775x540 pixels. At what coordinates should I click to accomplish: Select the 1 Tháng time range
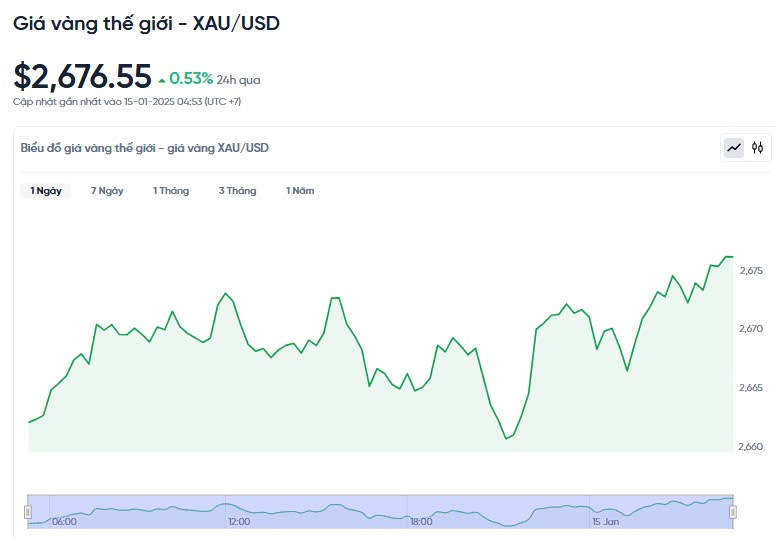point(171,191)
